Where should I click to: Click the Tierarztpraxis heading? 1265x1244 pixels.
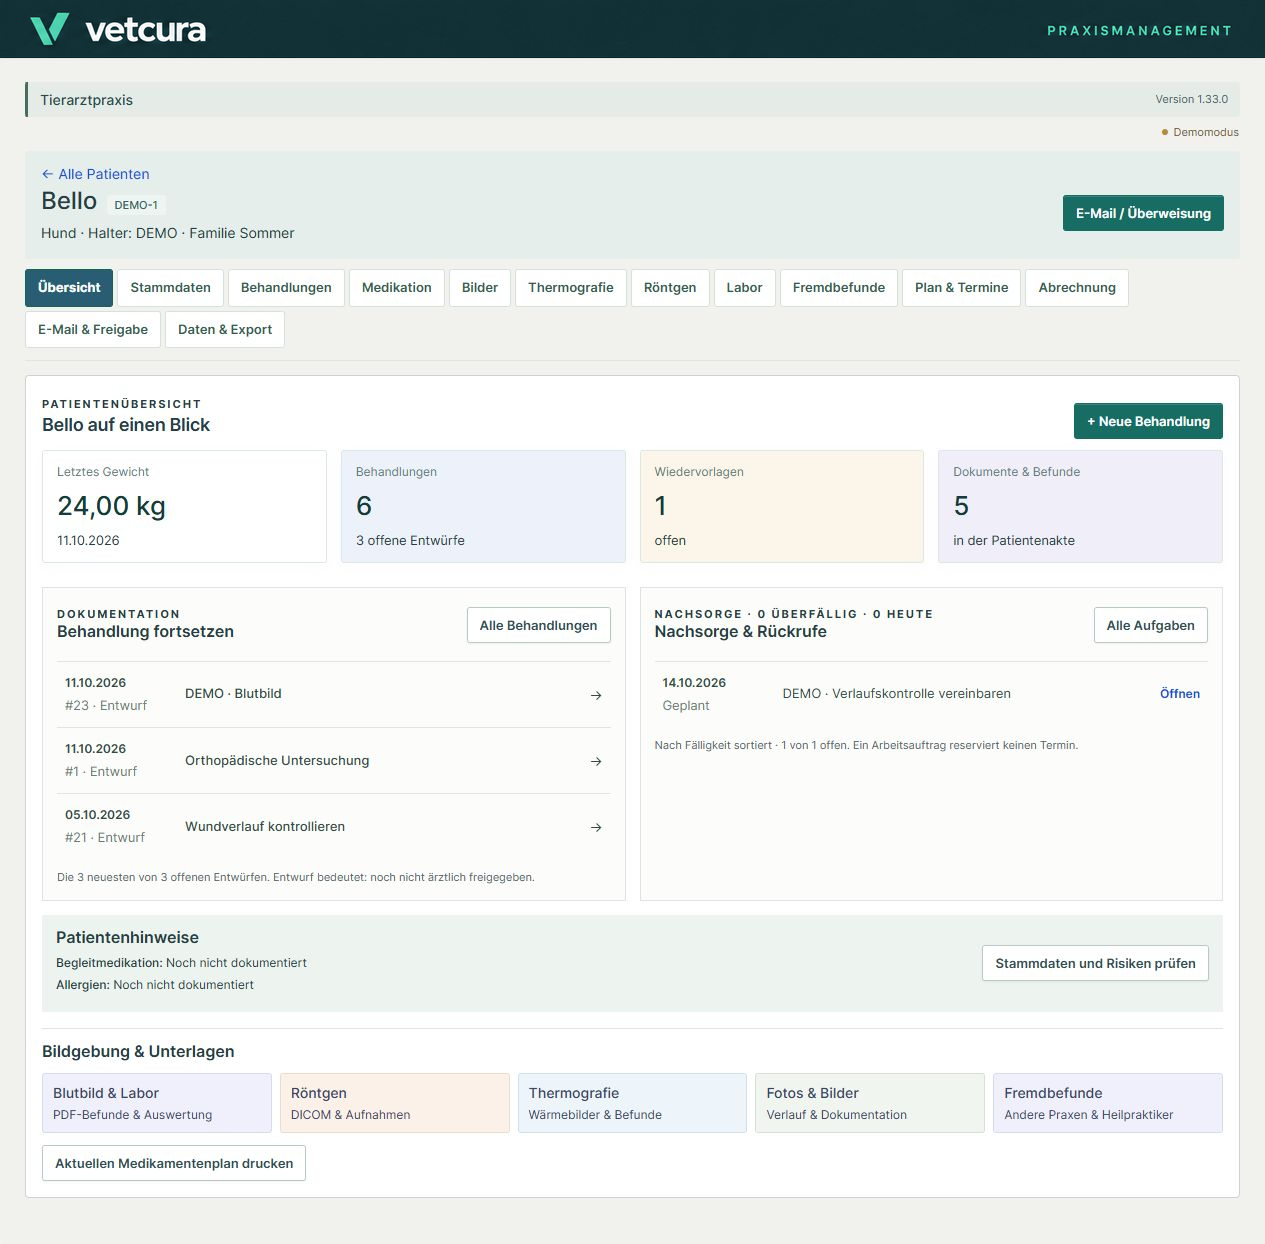pos(86,100)
